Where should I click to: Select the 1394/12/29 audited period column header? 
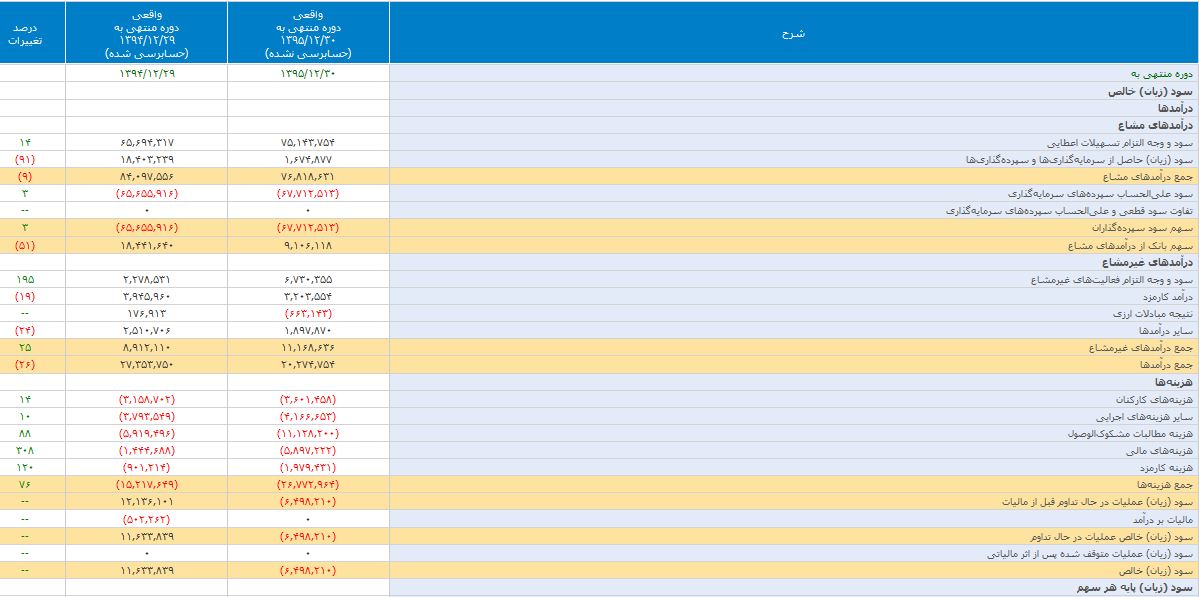[x=146, y=33]
